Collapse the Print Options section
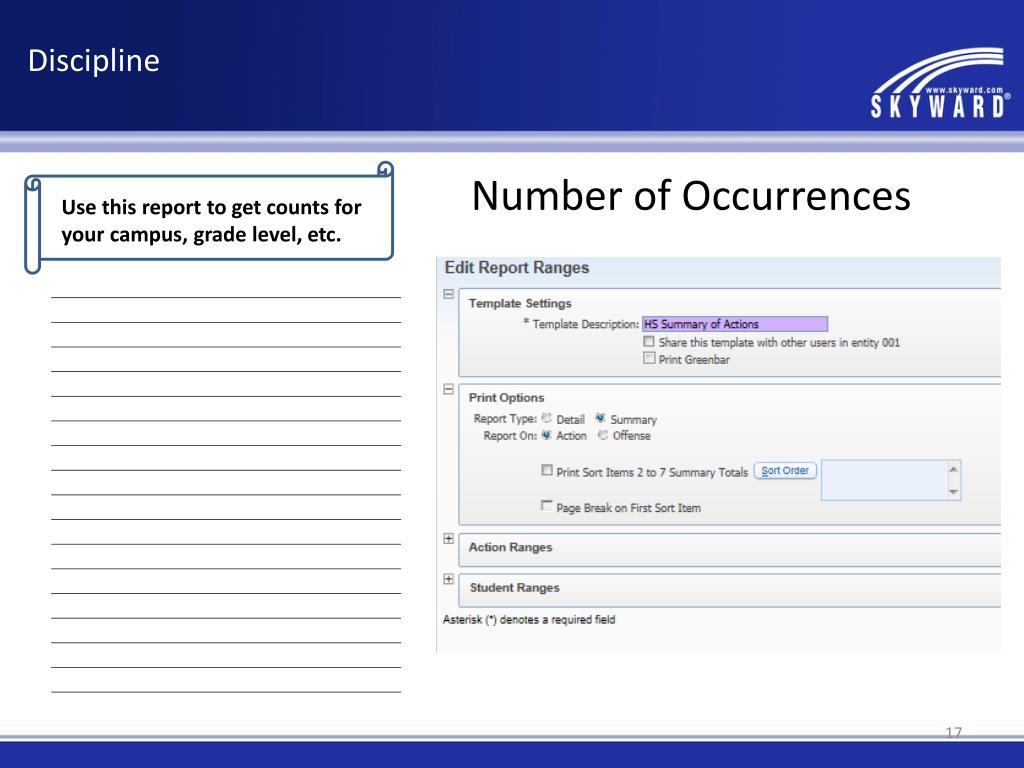This screenshot has height=768, width=1024. [449, 389]
